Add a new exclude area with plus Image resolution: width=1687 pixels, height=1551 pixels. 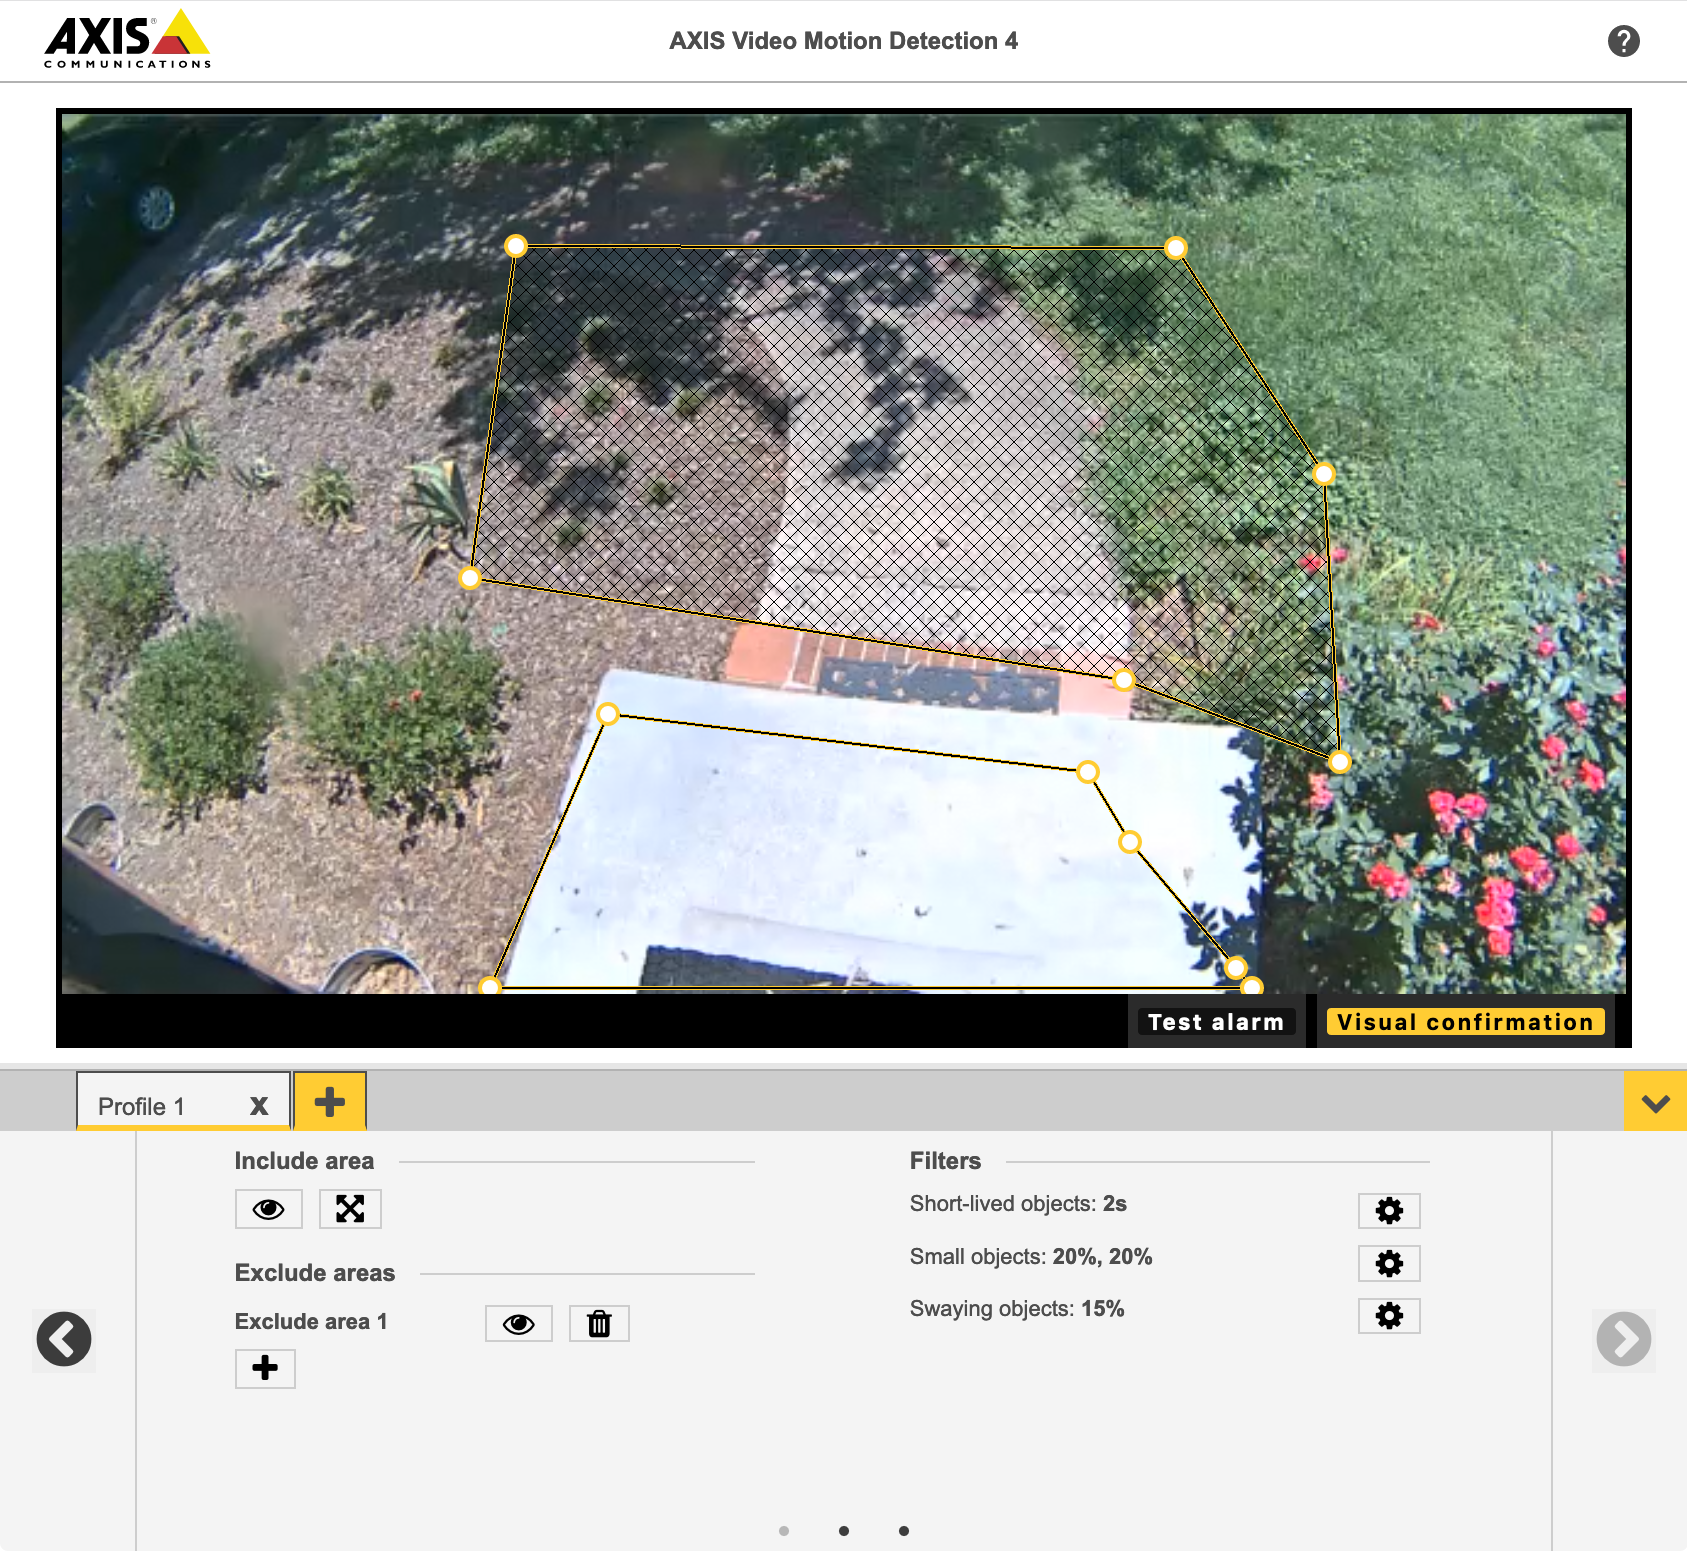coord(265,1368)
